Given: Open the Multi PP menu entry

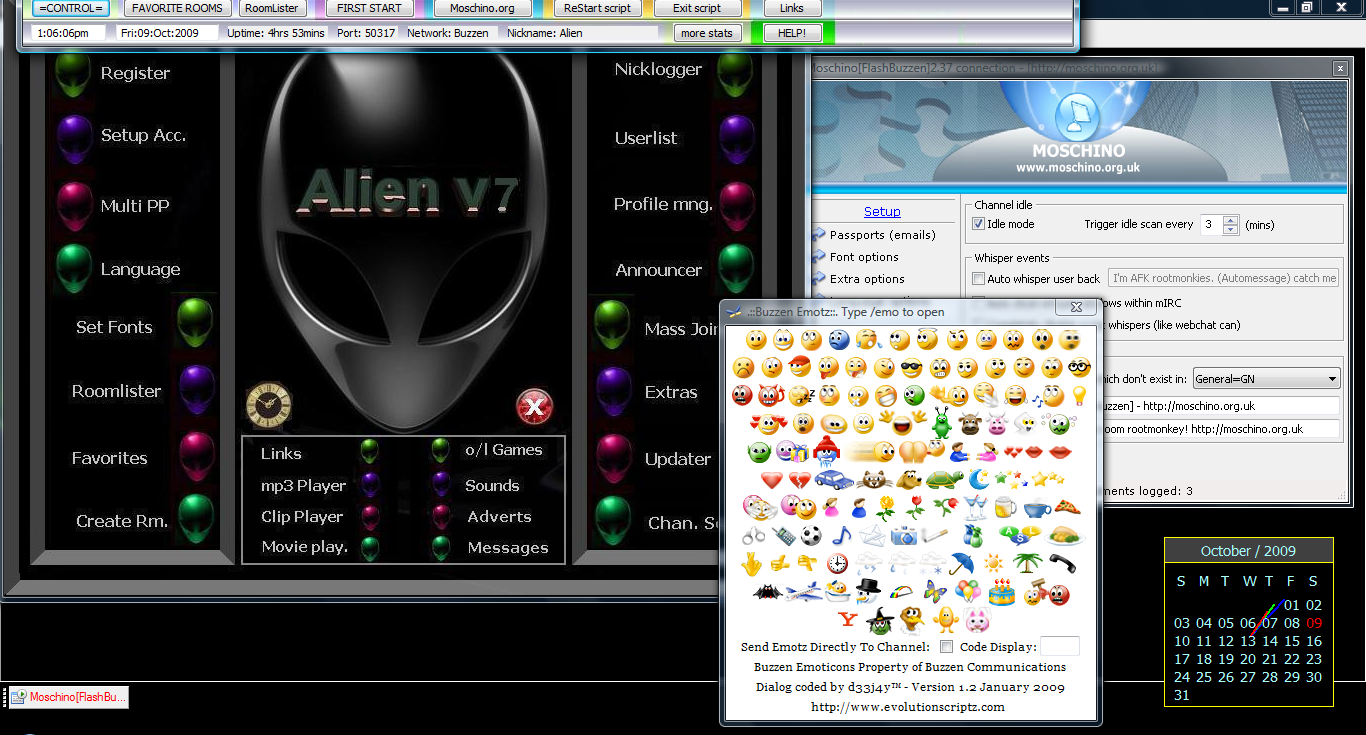Looking at the screenshot, I should (135, 206).
